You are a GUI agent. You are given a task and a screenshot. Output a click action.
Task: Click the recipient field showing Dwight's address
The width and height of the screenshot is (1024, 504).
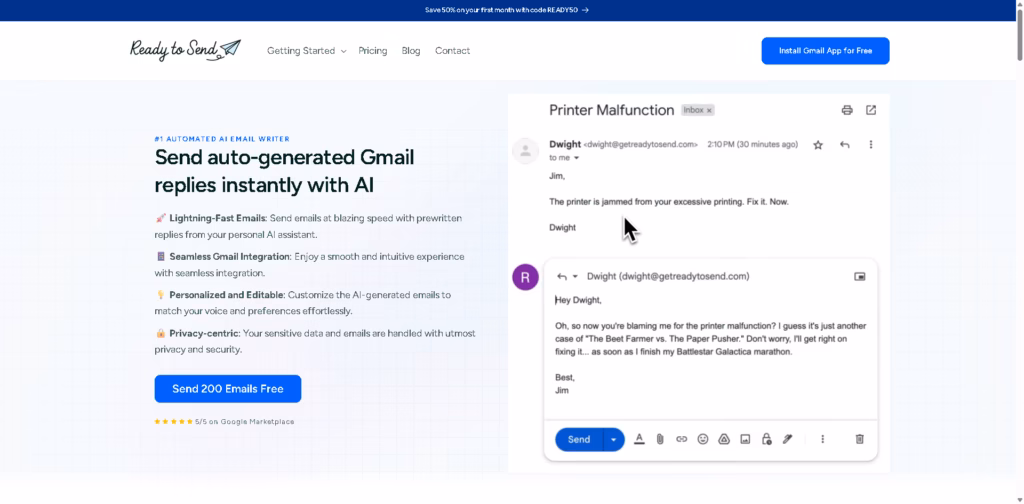tap(668, 277)
